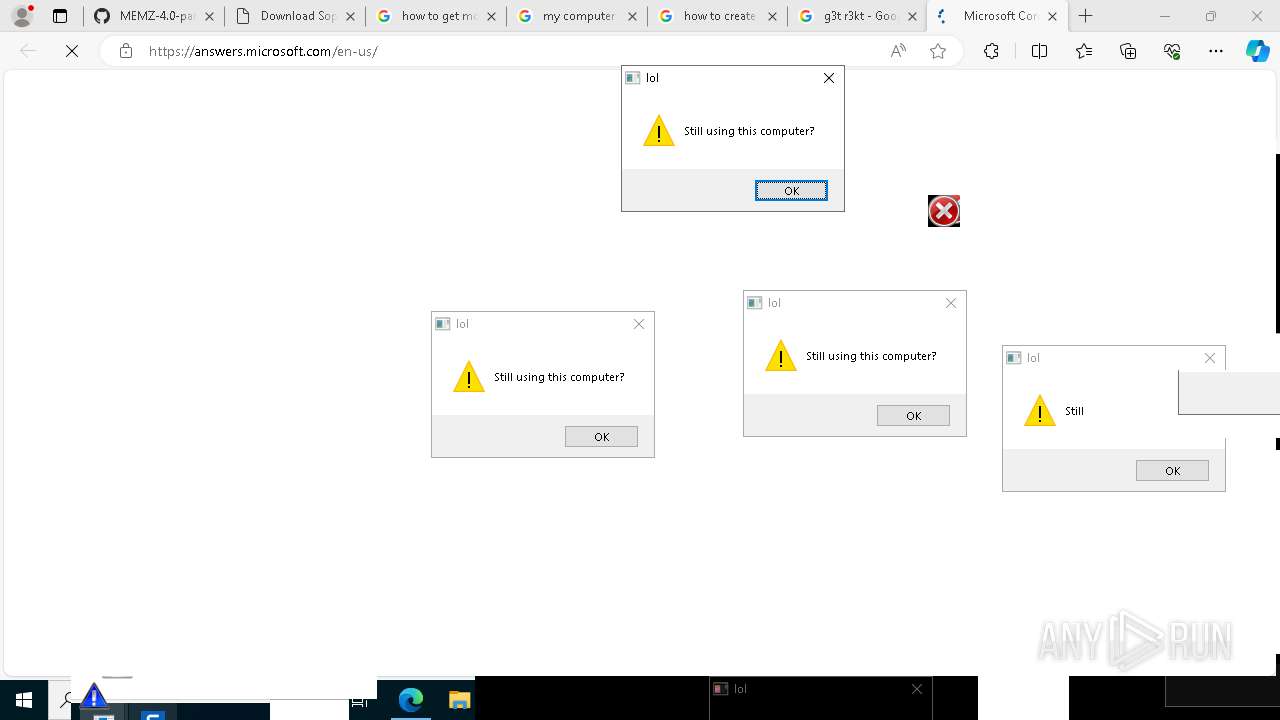Image resolution: width=1280 pixels, height=720 pixels.
Task: Click the site info lock icon
Action: click(x=126, y=51)
